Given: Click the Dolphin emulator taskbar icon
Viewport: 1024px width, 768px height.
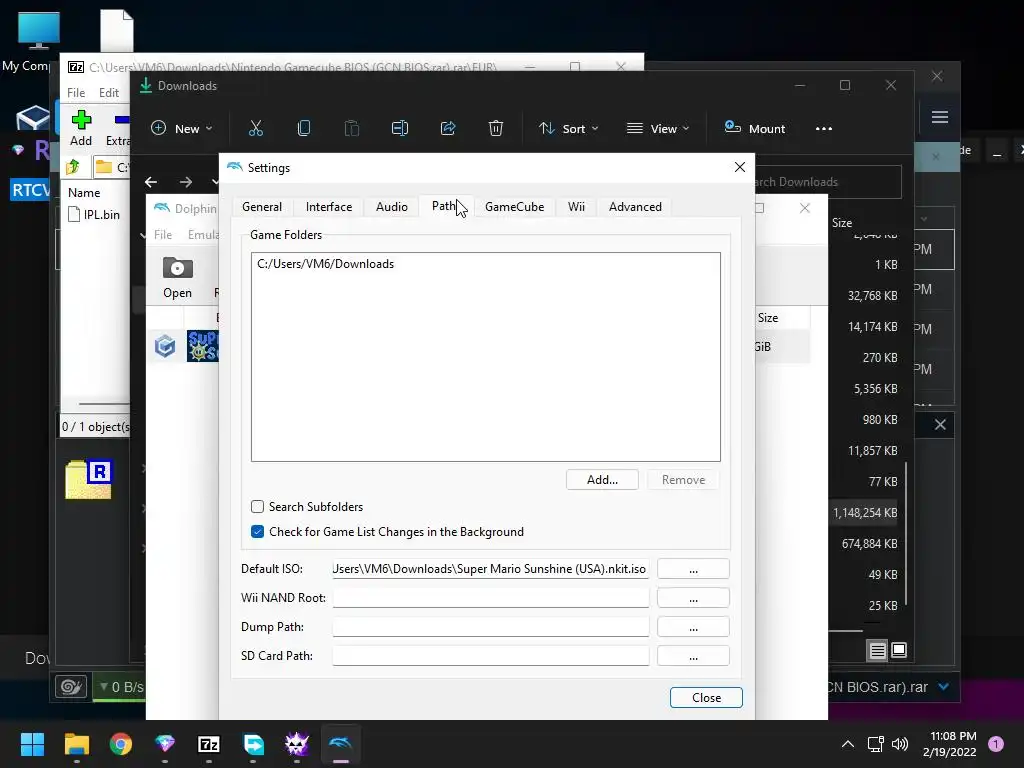Looking at the screenshot, I should pyautogui.click(x=341, y=744).
